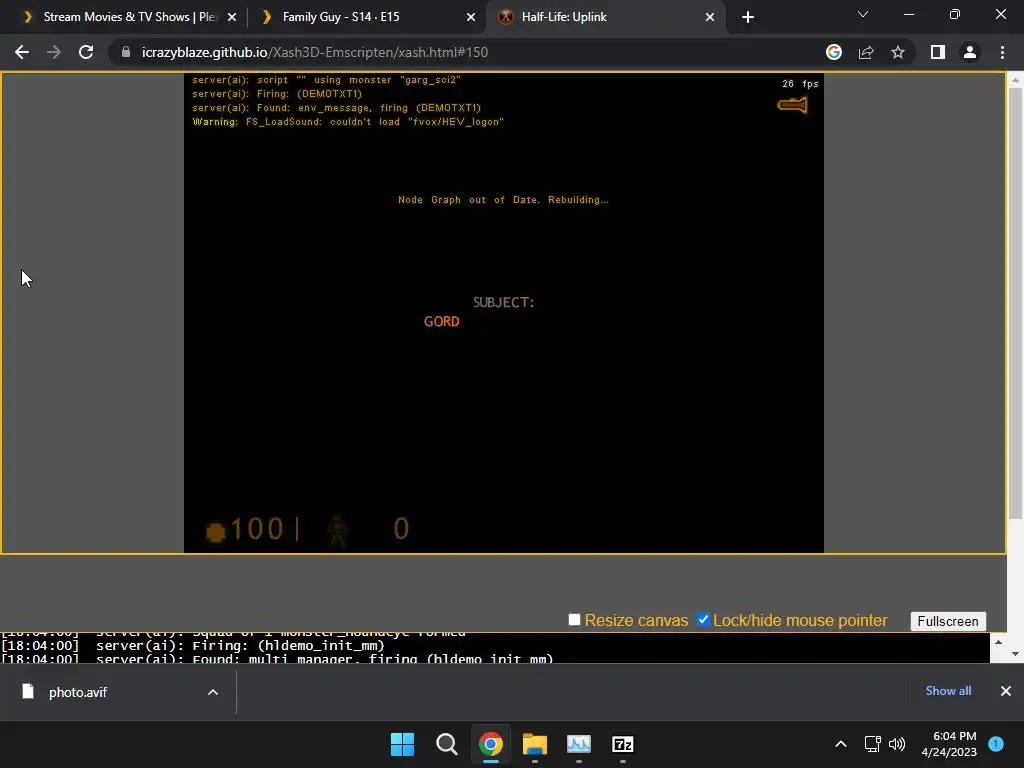The height and width of the screenshot is (768, 1024).
Task: Open 7-Zip from the taskbar
Action: click(x=622, y=744)
